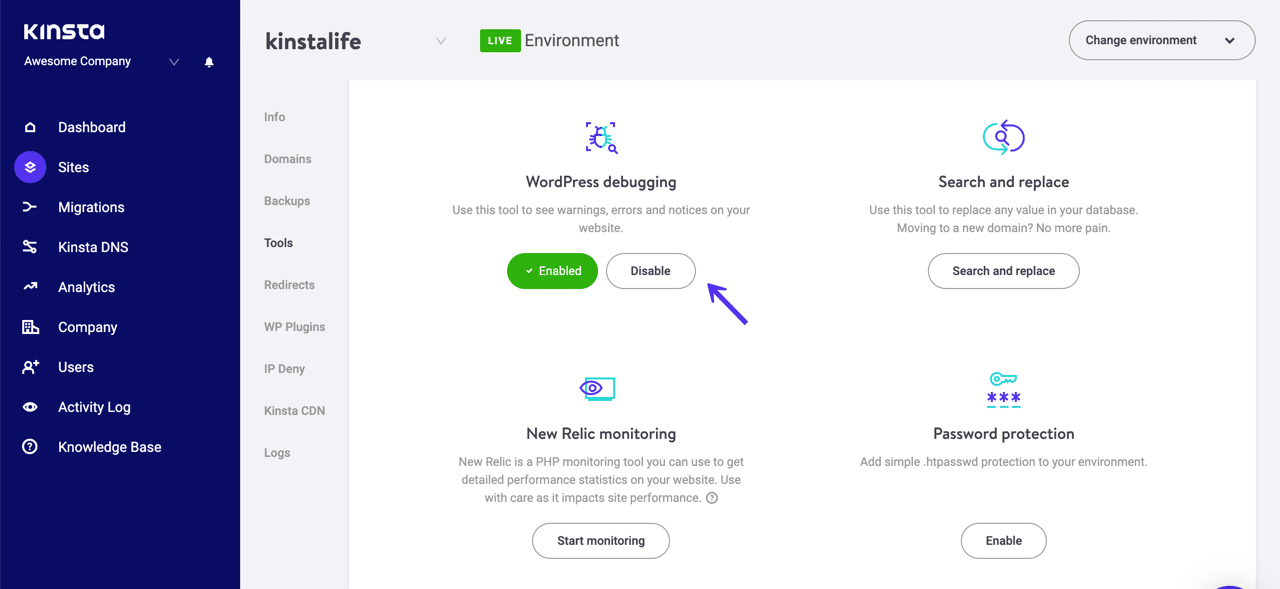Open Knowledge Base in the sidebar
This screenshot has height=589, width=1280.
(109, 447)
